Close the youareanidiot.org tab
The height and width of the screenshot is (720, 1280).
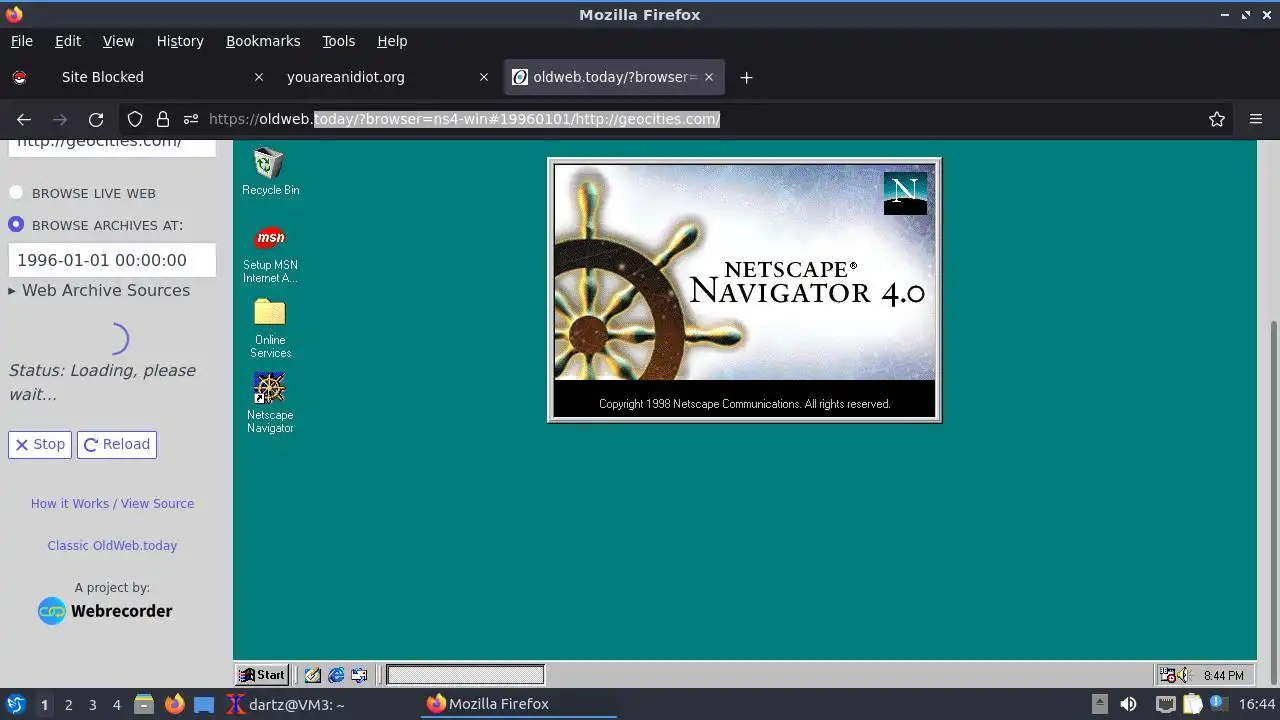point(484,77)
